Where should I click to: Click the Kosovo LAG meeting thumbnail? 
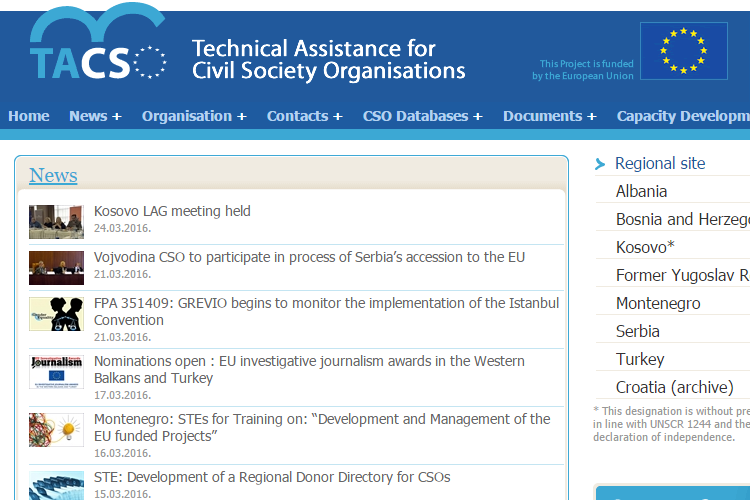coord(56,222)
